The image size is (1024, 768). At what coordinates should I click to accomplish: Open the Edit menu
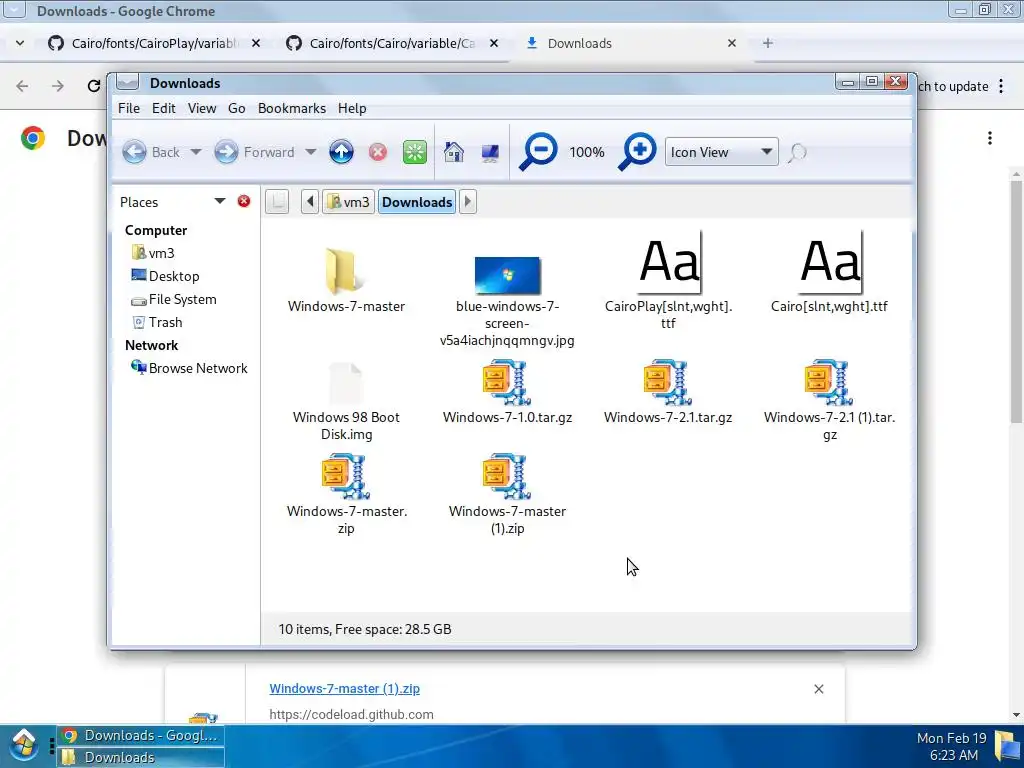163,108
